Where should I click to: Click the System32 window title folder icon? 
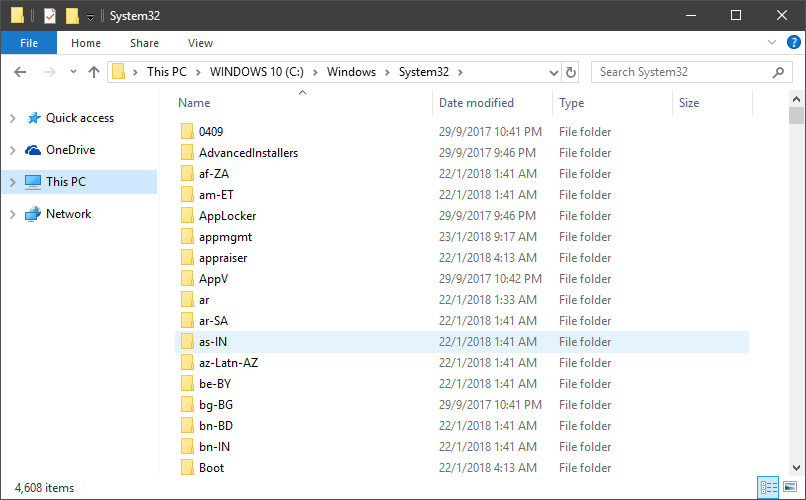coord(17,16)
